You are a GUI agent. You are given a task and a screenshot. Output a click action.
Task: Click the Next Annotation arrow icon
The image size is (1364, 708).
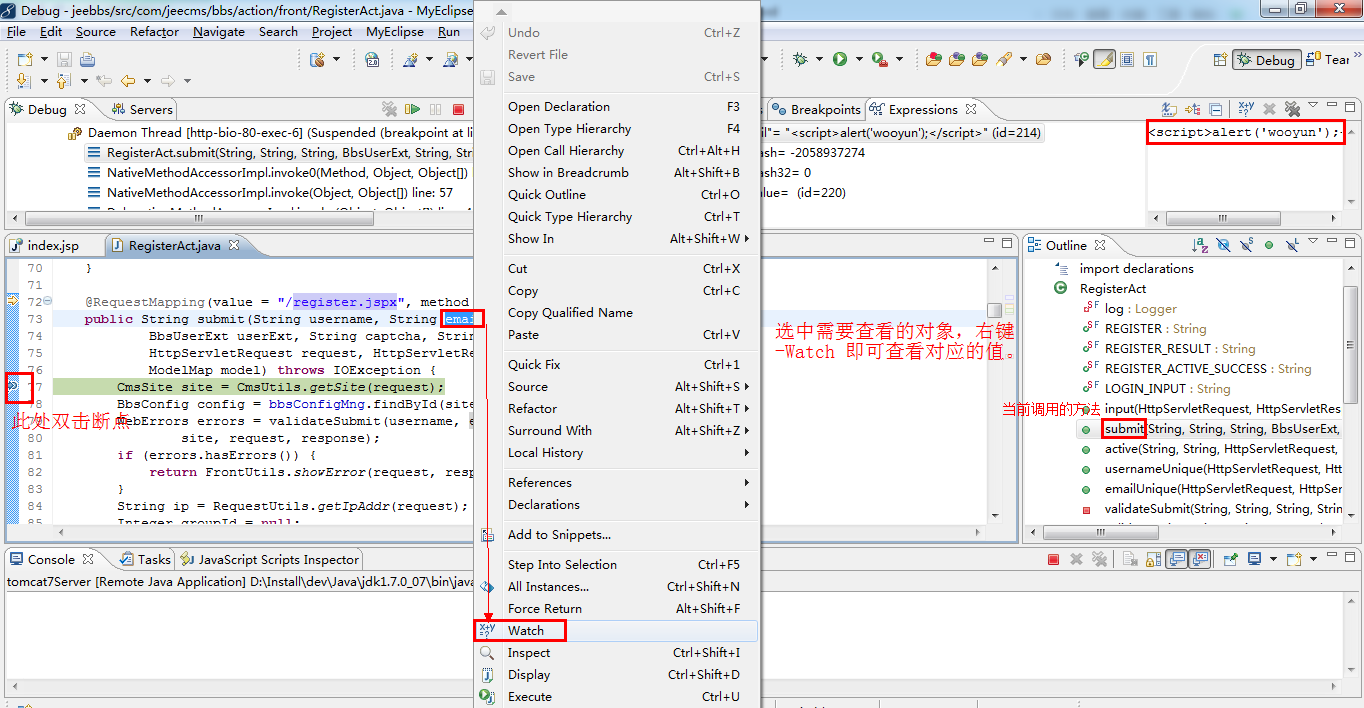click(x=23, y=81)
